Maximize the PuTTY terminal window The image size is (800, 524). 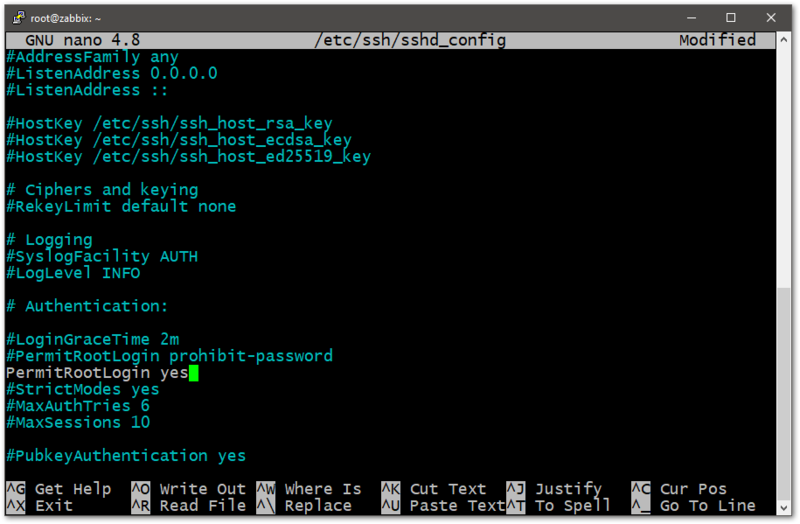click(x=731, y=17)
